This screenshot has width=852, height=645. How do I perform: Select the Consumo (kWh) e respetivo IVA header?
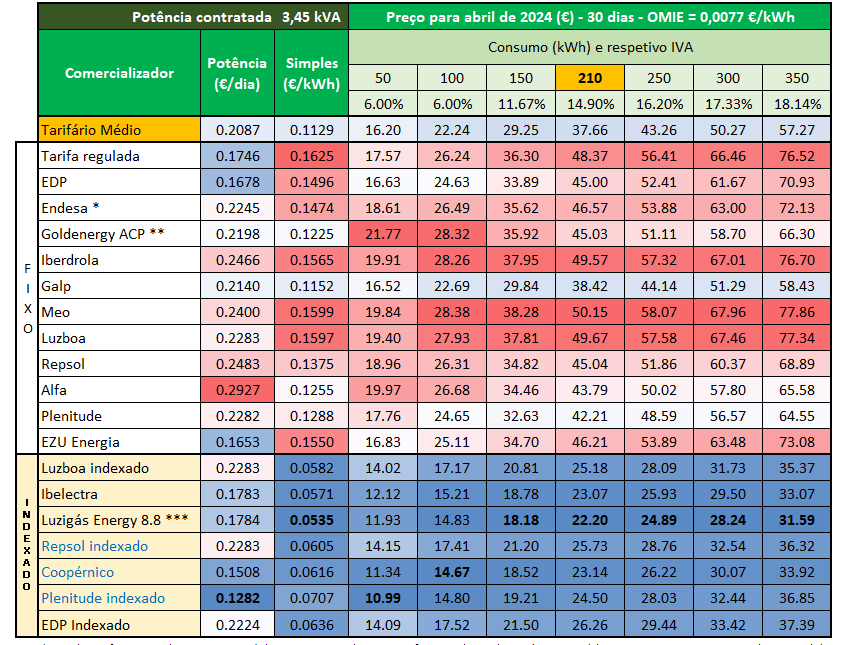click(x=589, y=48)
